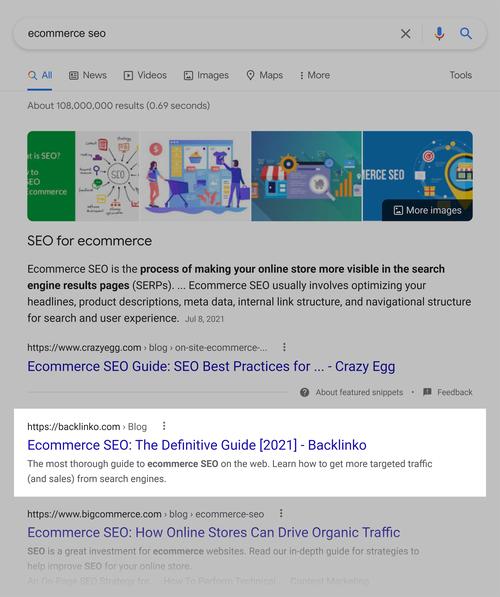Open the three-dot menu beside crazyegg.com URL

[284, 347]
